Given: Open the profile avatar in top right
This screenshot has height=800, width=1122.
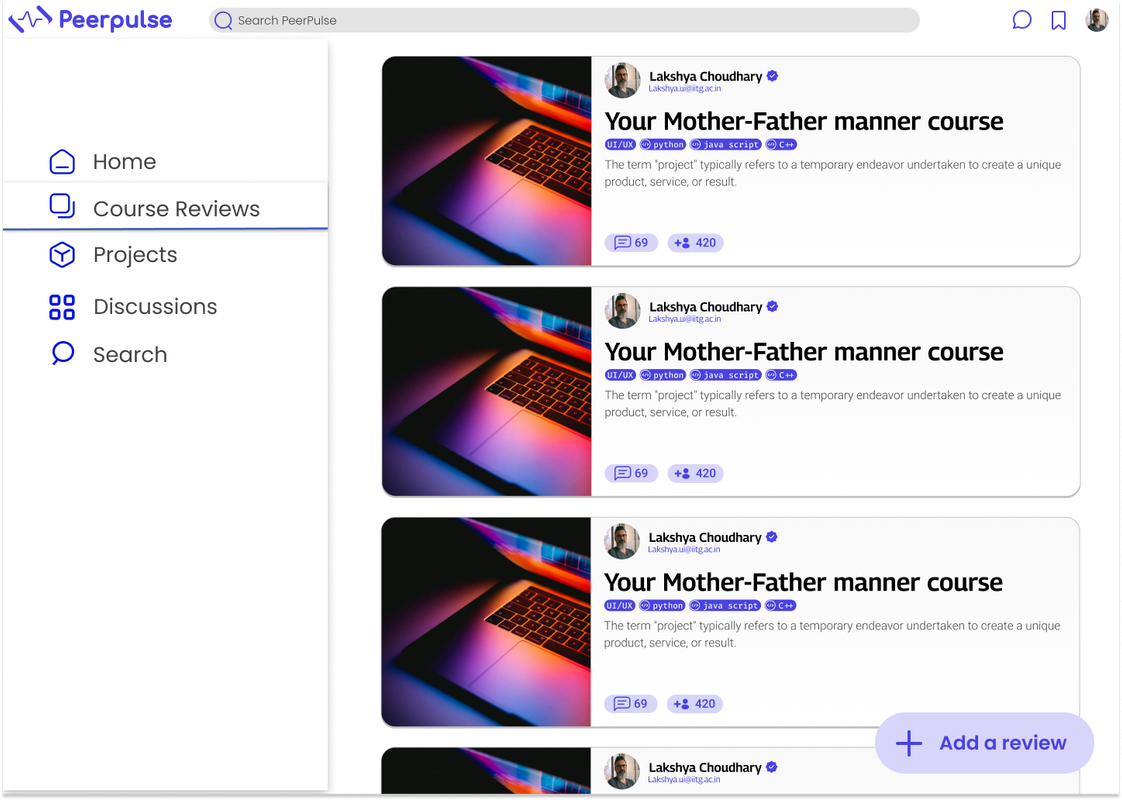Looking at the screenshot, I should 1096,20.
